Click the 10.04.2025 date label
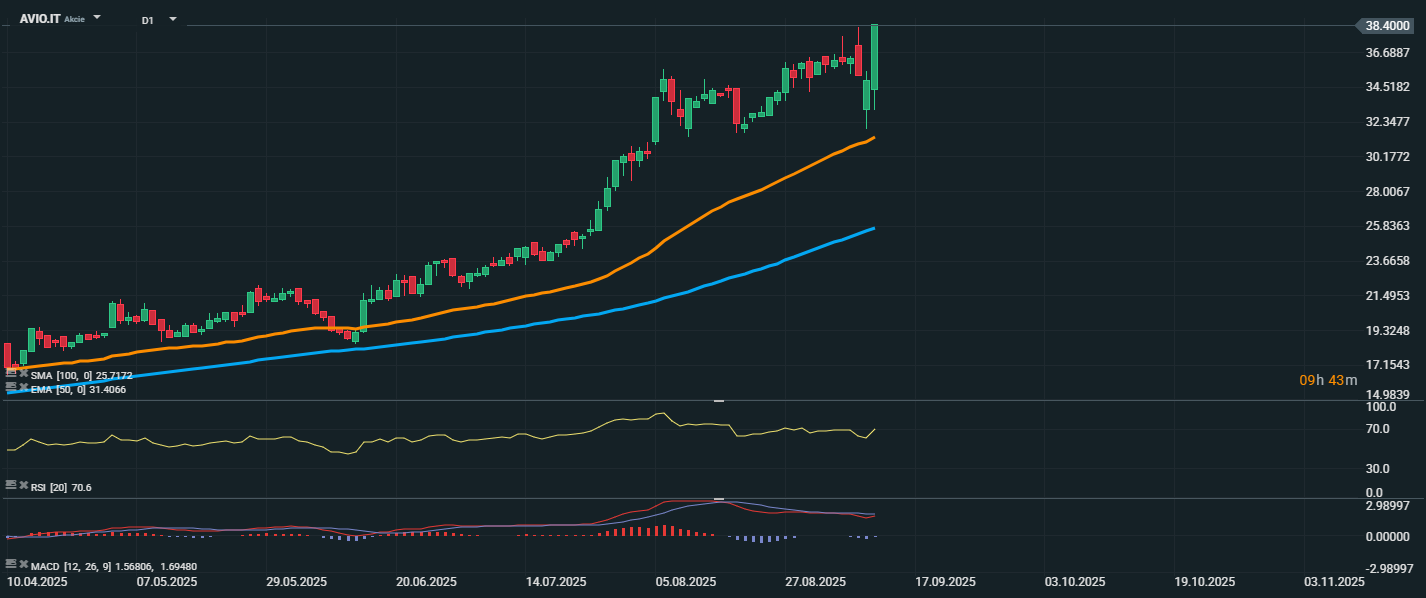The width and height of the screenshot is (1426, 598). coord(37,581)
